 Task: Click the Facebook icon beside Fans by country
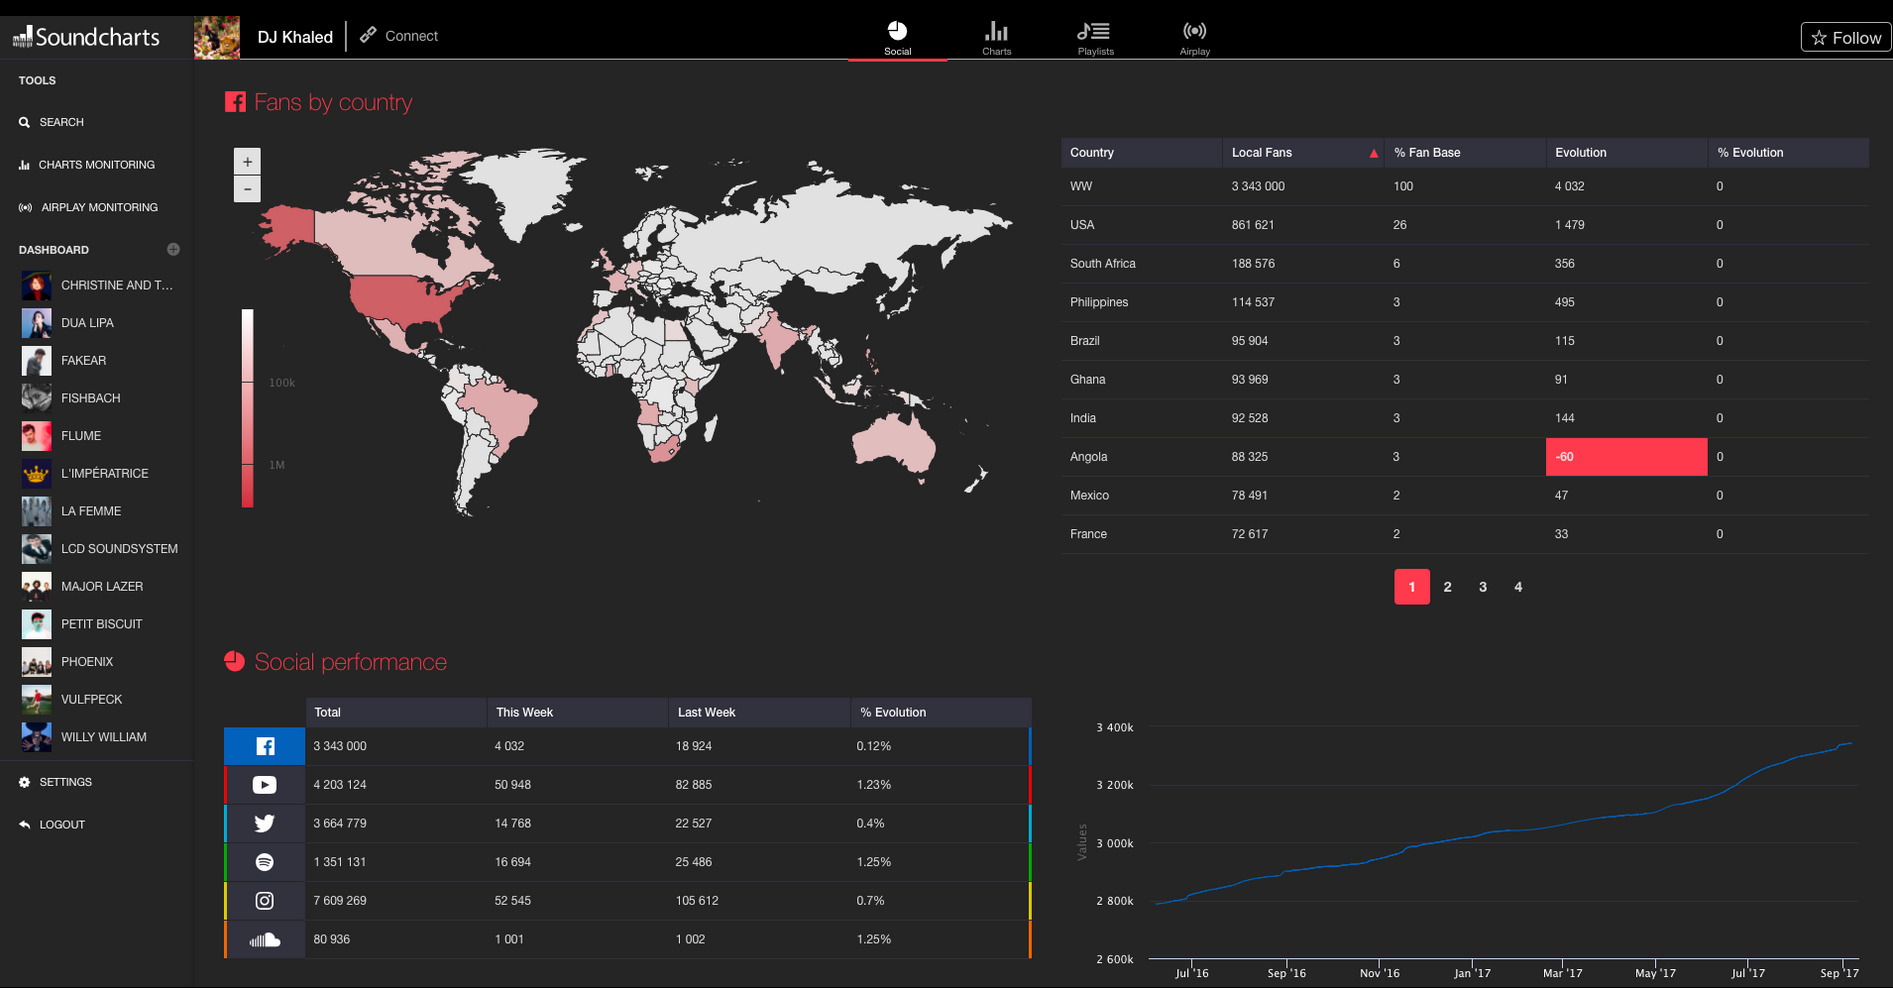235,102
